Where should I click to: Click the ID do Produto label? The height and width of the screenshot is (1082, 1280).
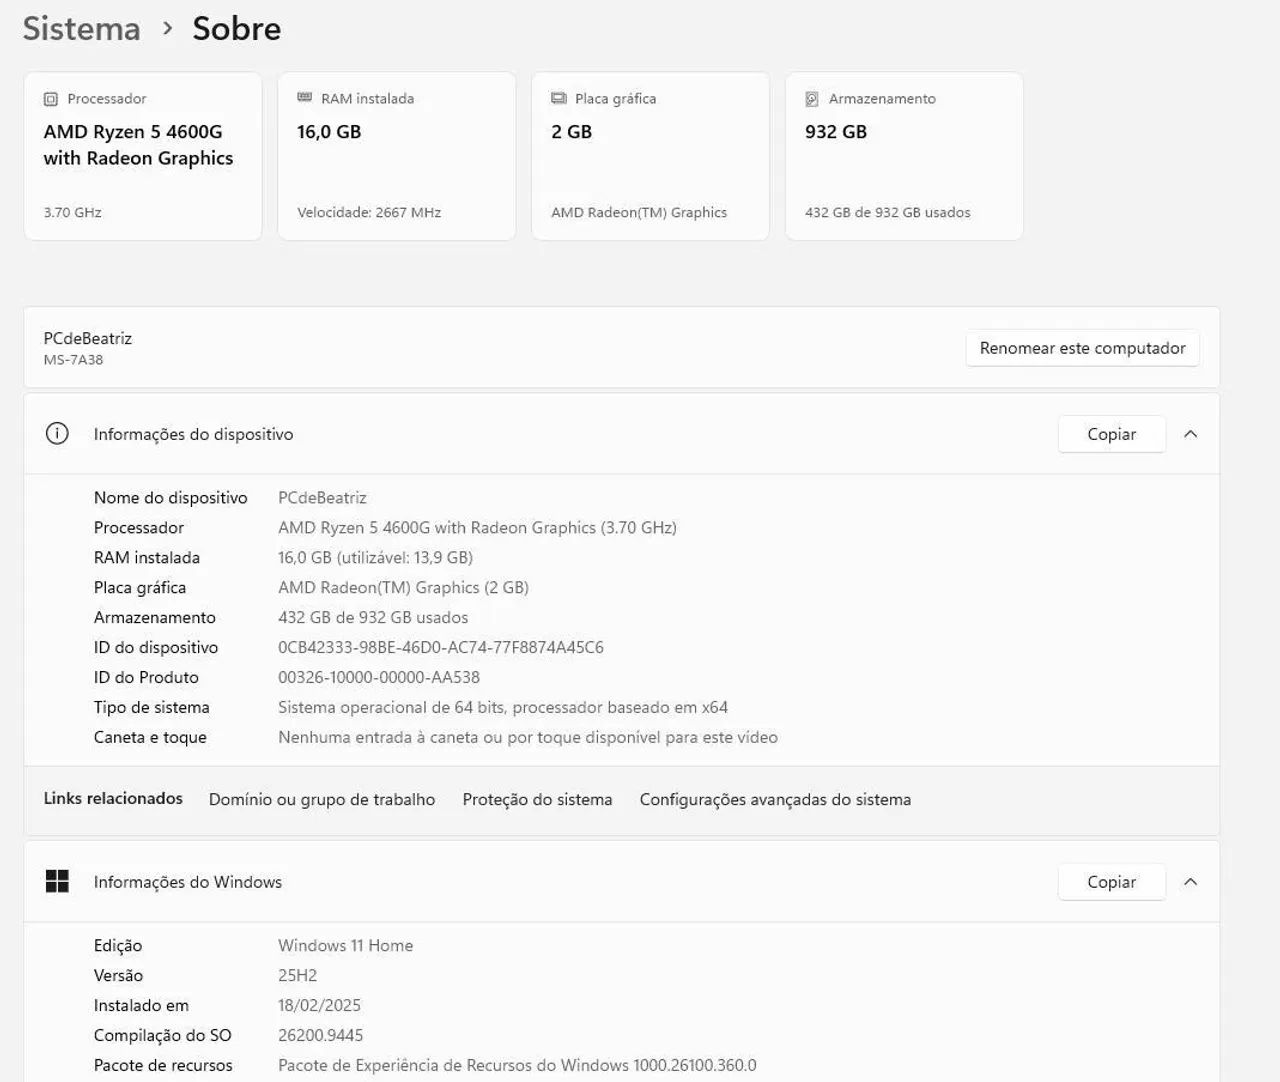click(x=146, y=678)
